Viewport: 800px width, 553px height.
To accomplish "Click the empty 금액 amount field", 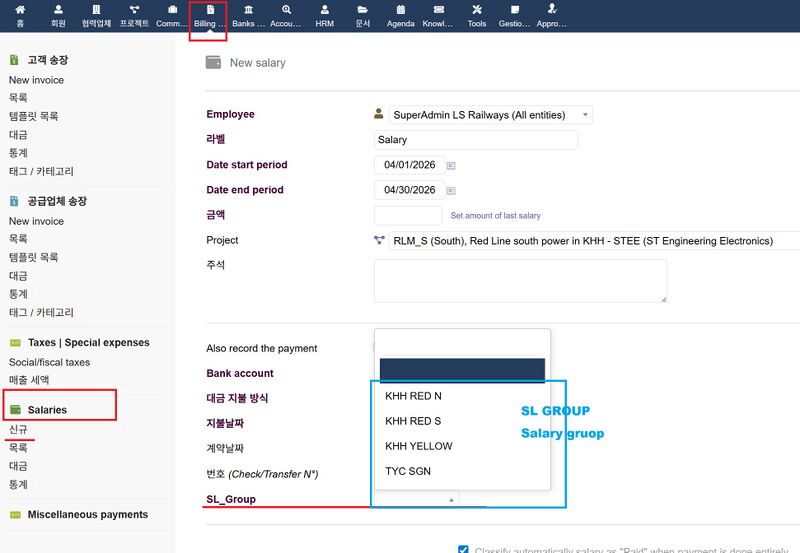I will (408, 215).
